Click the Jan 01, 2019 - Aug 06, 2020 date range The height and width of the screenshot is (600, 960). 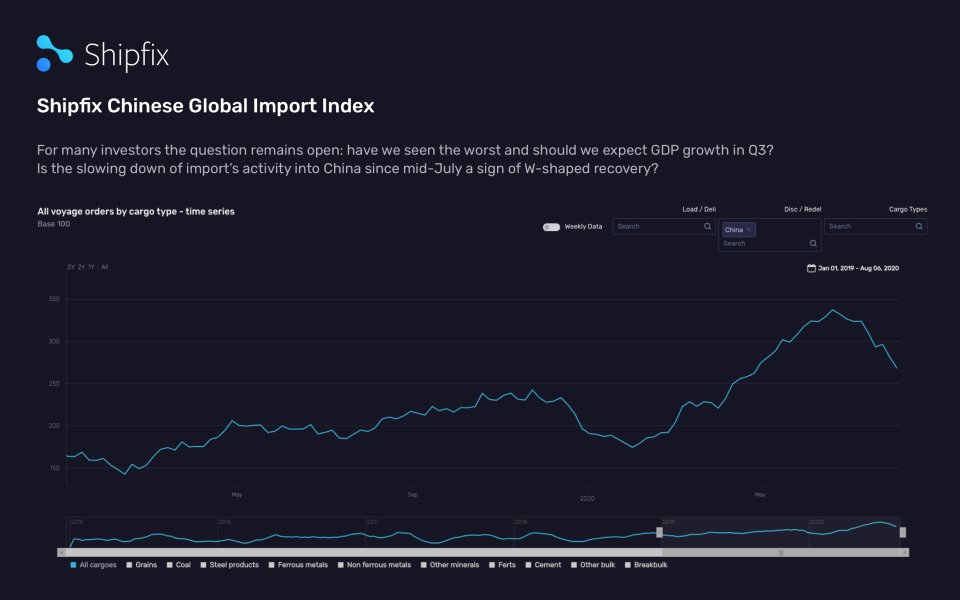[860, 268]
